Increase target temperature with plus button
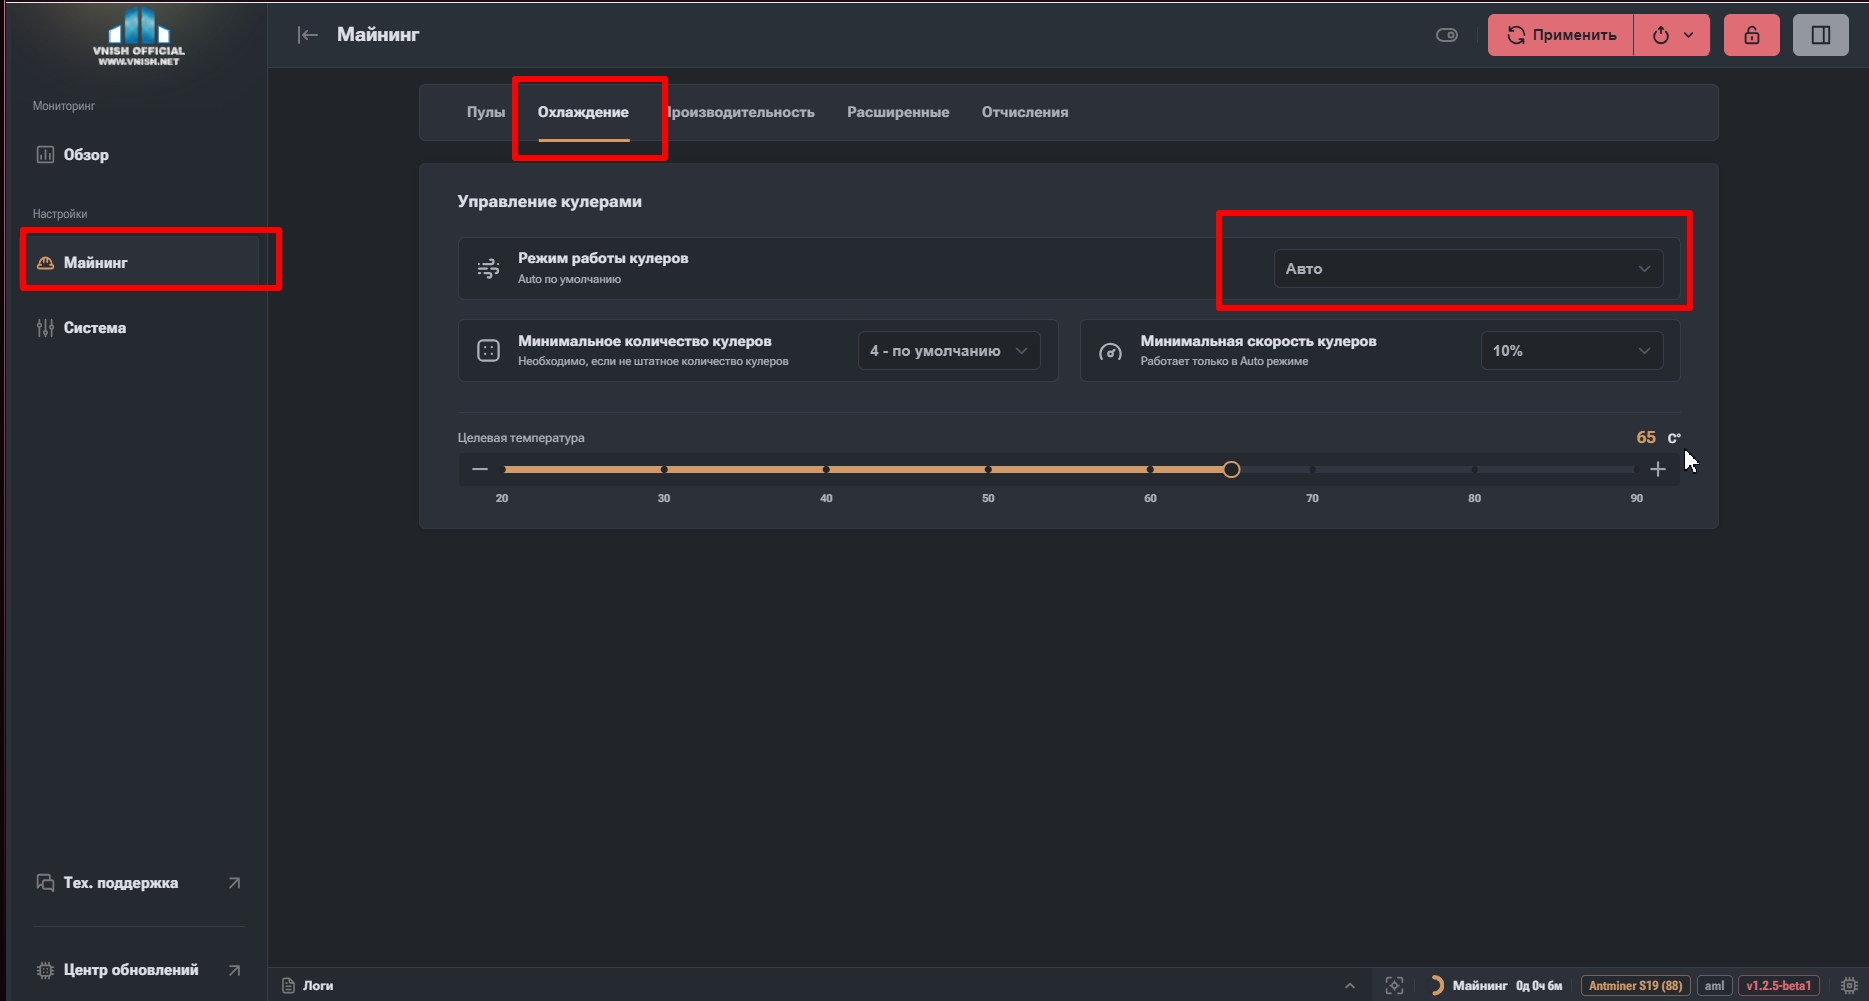 pyautogui.click(x=1658, y=469)
